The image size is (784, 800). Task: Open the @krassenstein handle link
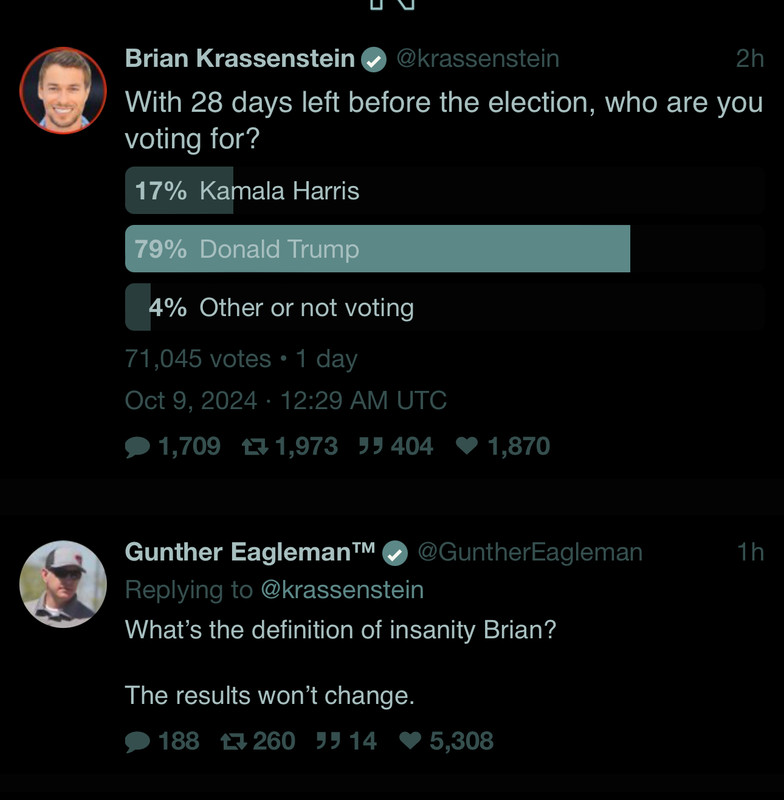point(478,59)
